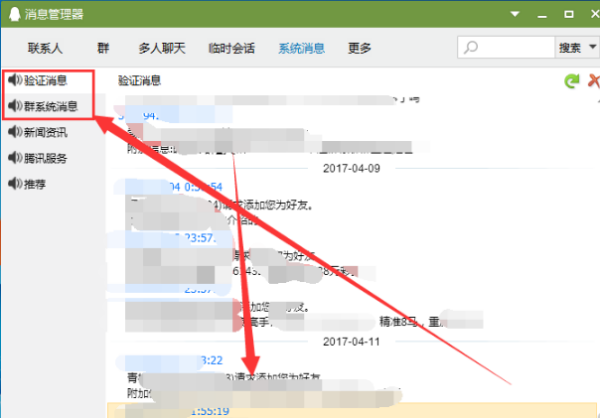600x418 pixels.
Task: Switch to the 群 tab
Action: click(x=103, y=48)
